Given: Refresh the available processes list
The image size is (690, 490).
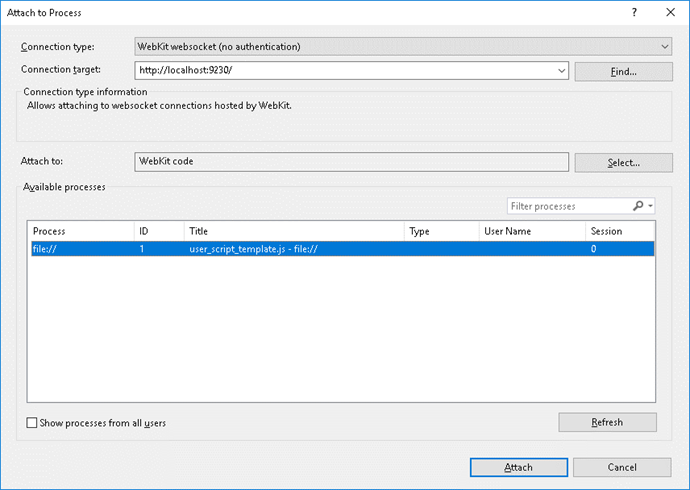Looking at the screenshot, I should coord(607,422).
